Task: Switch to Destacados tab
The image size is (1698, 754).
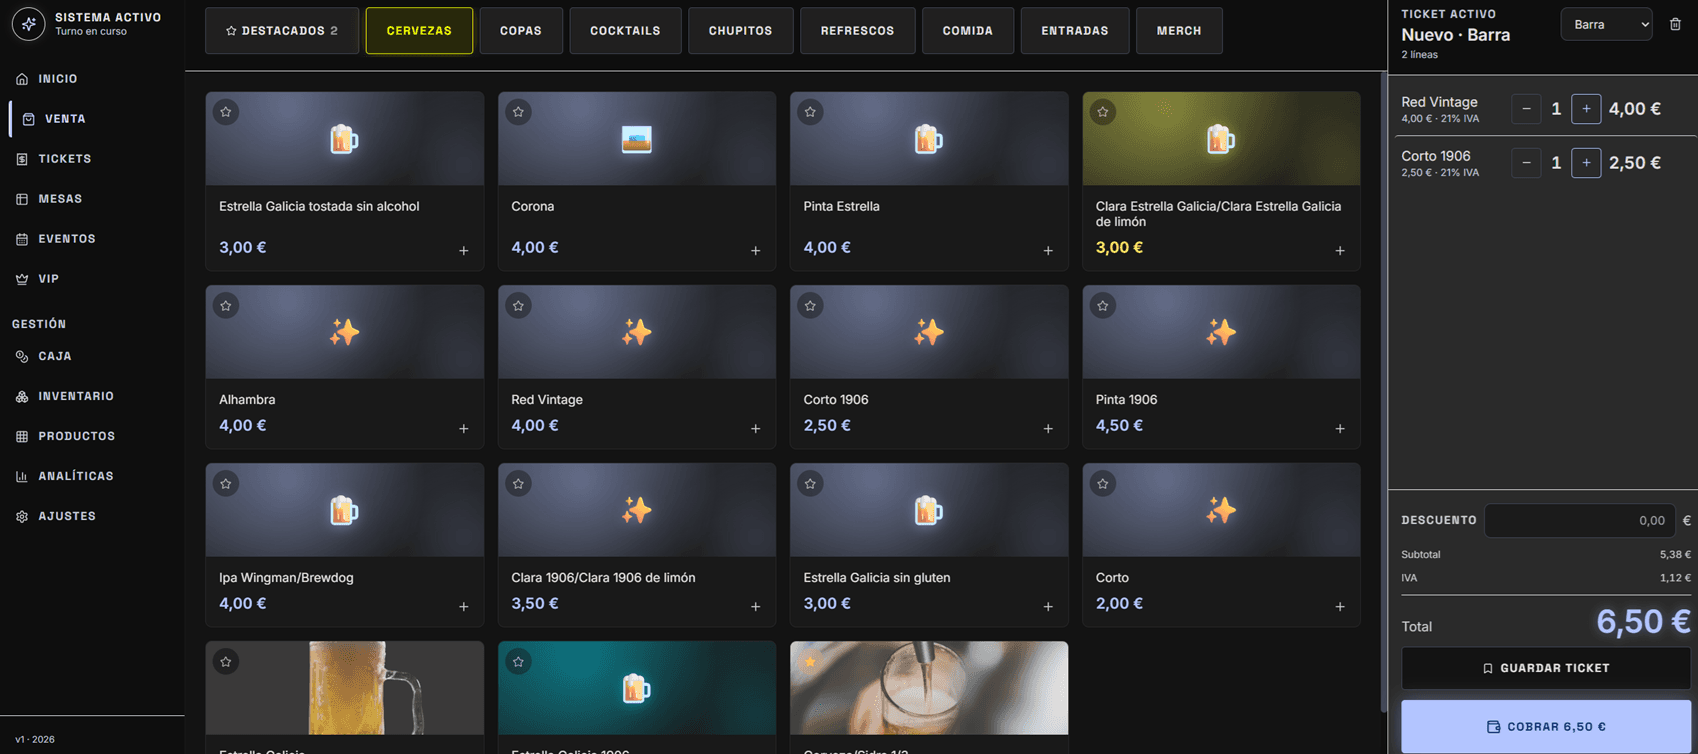Action: point(282,31)
